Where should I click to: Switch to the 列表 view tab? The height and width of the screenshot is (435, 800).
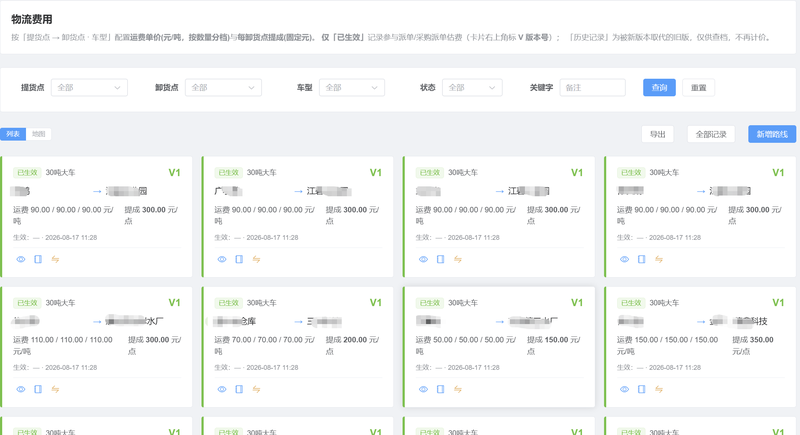click(x=13, y=134)
